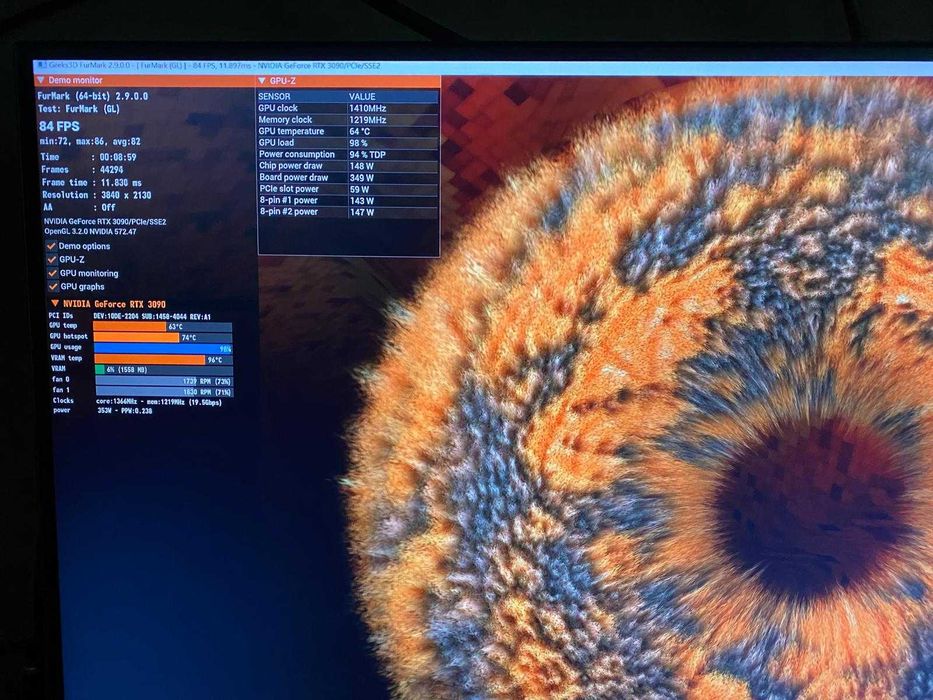Click the 1410MHz GPU clock value
Image resolution: width=933 pixels, height=700 pixels.
coord(368,108)
